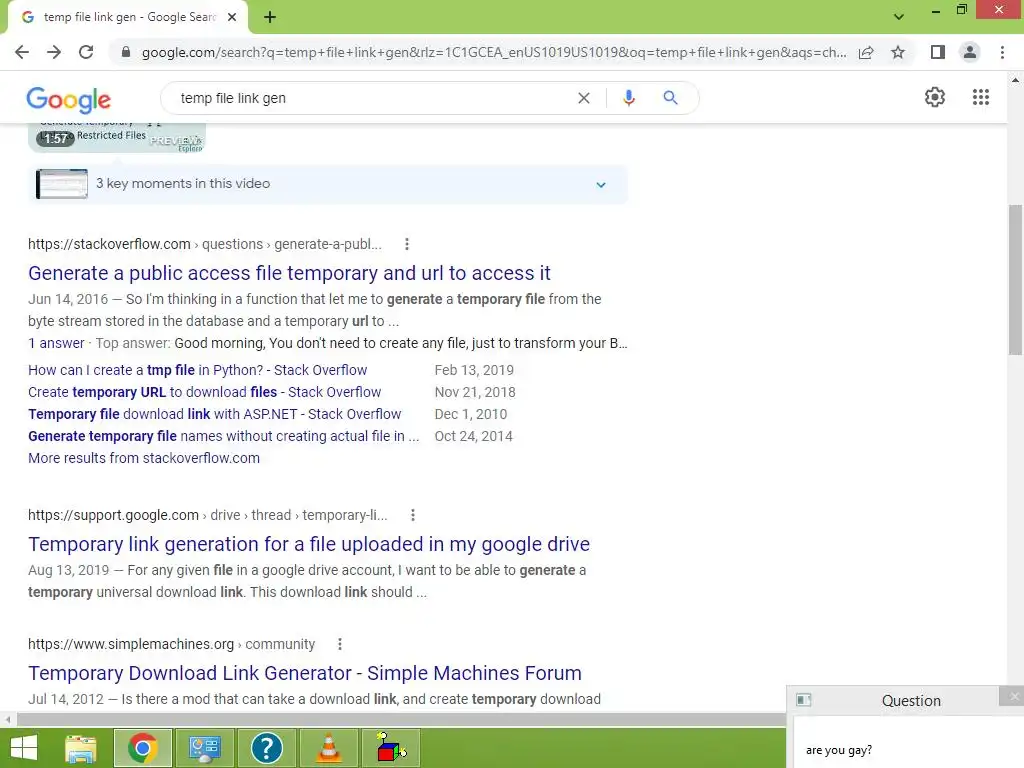Viewport: 1024px width, 768px height.
Task: Open the more options for simplemachines.org result
Action: [340, 645]
